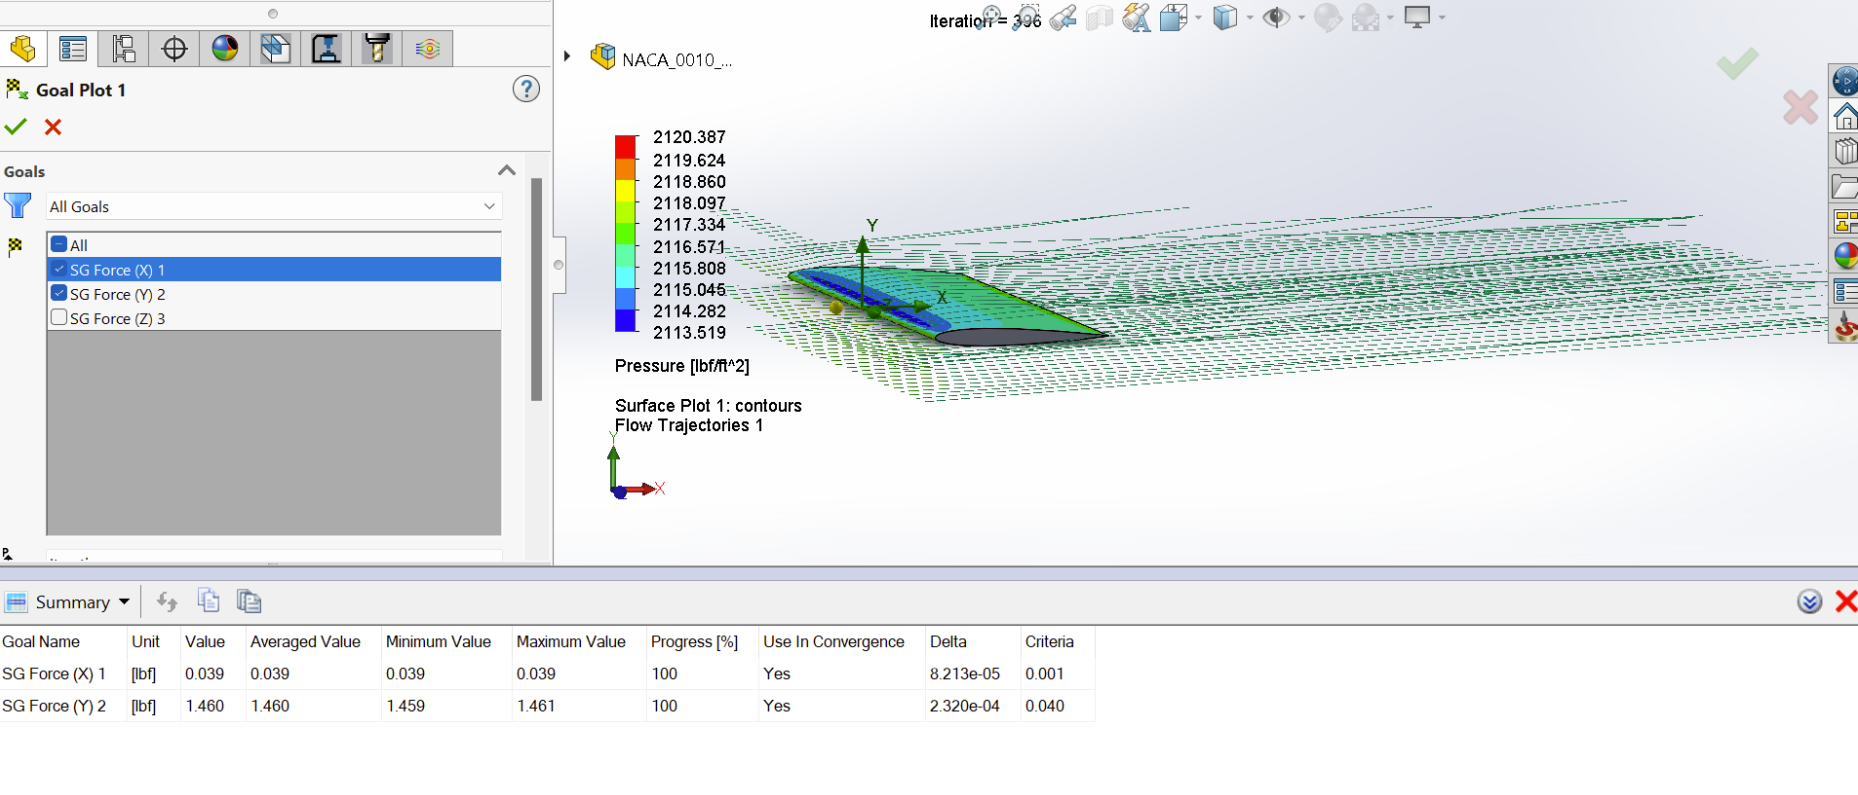
Task: Click Zoom to Fit in view toolbar
Action: click(991, 17)
